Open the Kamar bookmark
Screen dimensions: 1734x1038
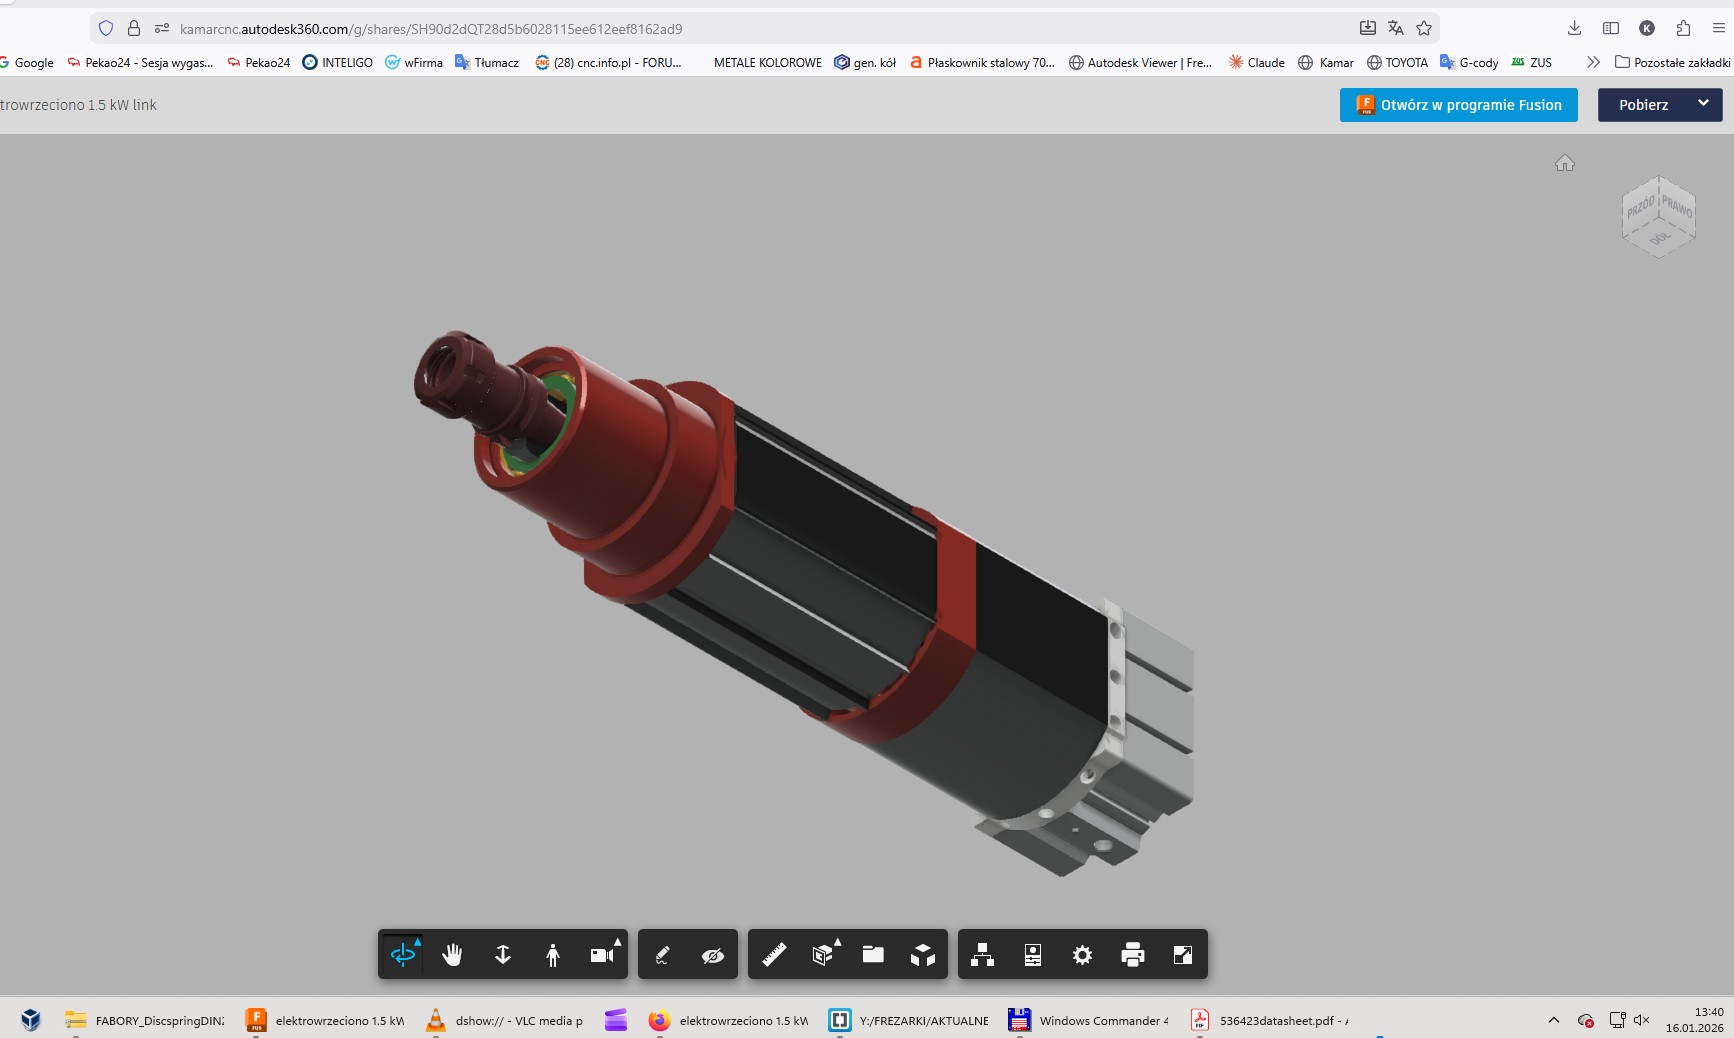(x=1326, y=62)
